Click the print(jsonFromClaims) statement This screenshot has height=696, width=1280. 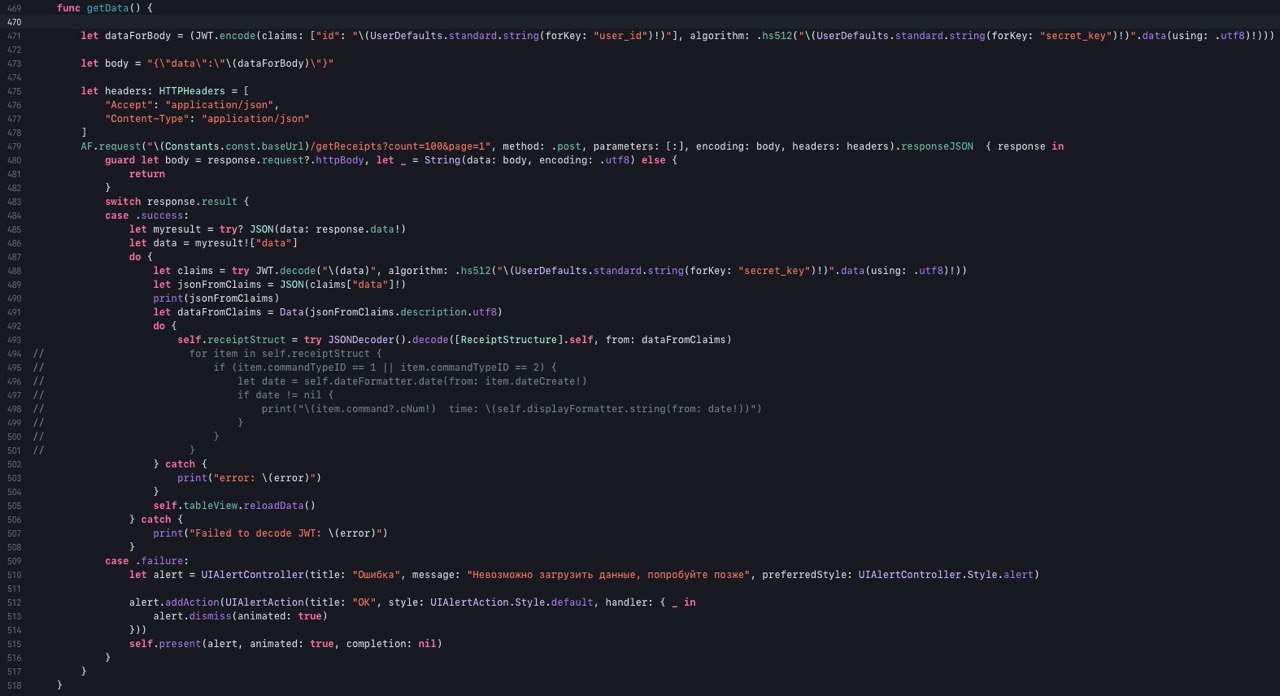tap(216, 298)
